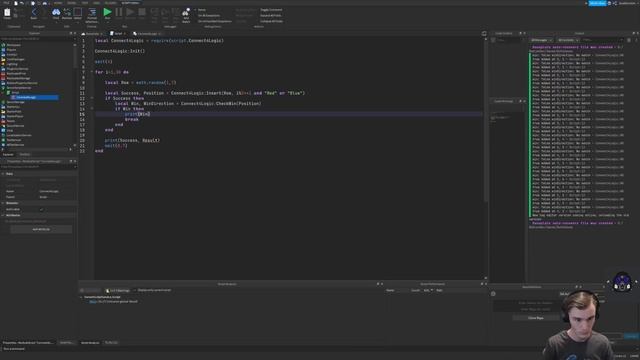The image size is (640, 360).
Task: Click the Add Watch binoculars icon
Action: (186, 15)
